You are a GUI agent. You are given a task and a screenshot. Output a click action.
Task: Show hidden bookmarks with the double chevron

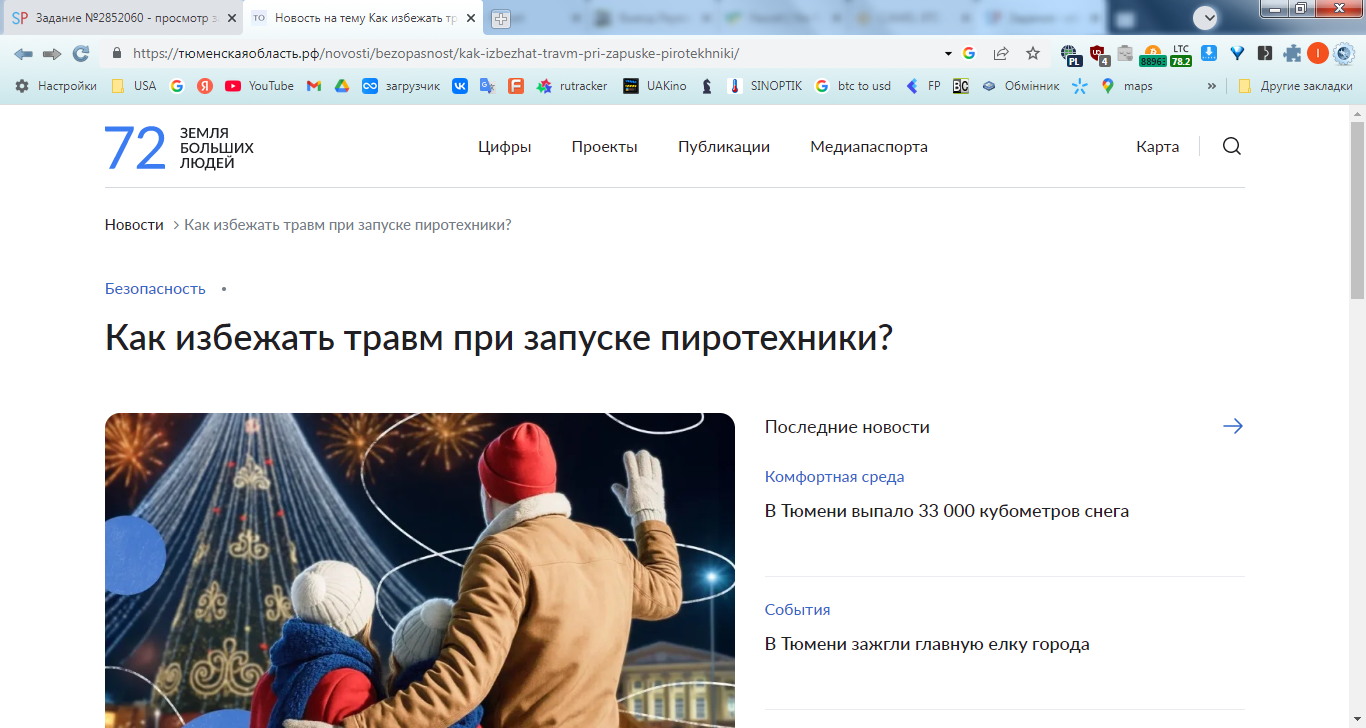coord(1212,86)
